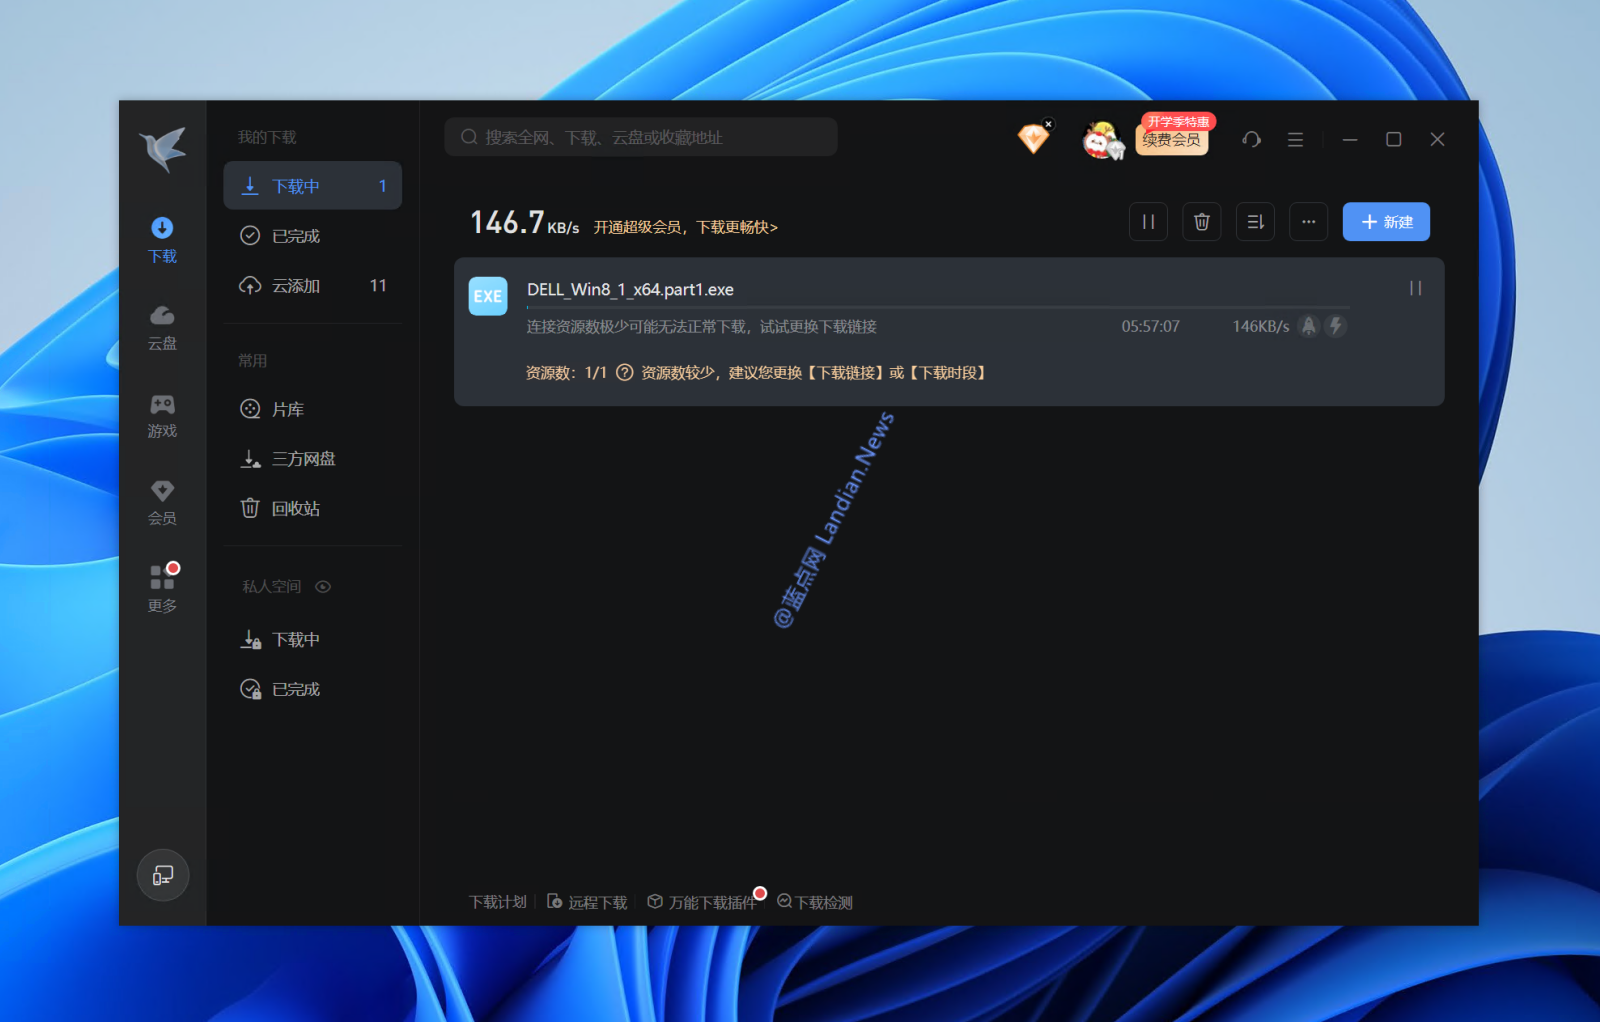This screenshot has height=1022, width=1600.
Task: Click 连接资源数极少 warning text
Action: pyautogui.click(x=701, y=326)
